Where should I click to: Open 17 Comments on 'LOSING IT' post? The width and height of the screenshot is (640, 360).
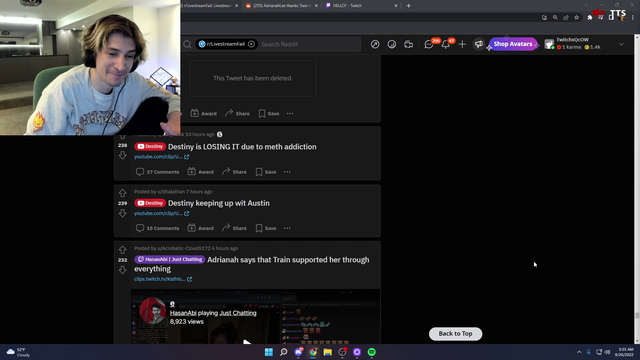coord(158,172)
